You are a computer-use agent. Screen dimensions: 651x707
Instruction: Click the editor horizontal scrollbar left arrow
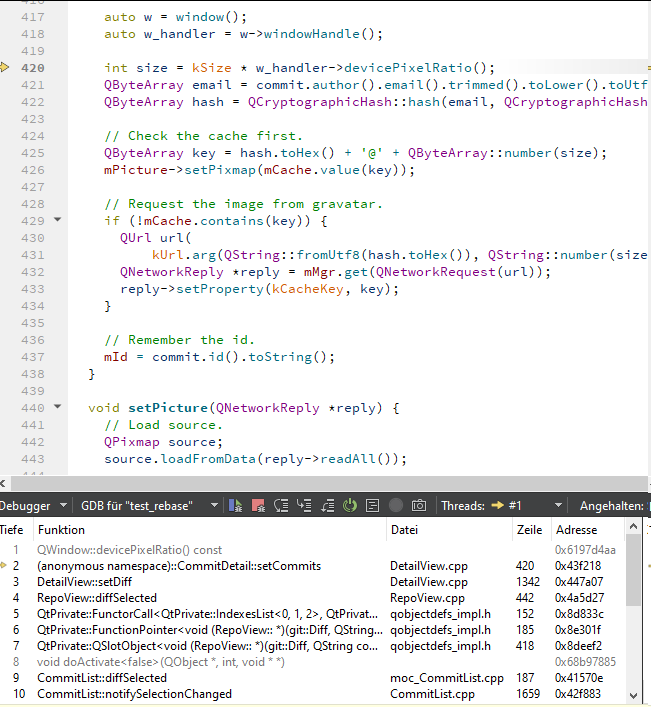3,484
